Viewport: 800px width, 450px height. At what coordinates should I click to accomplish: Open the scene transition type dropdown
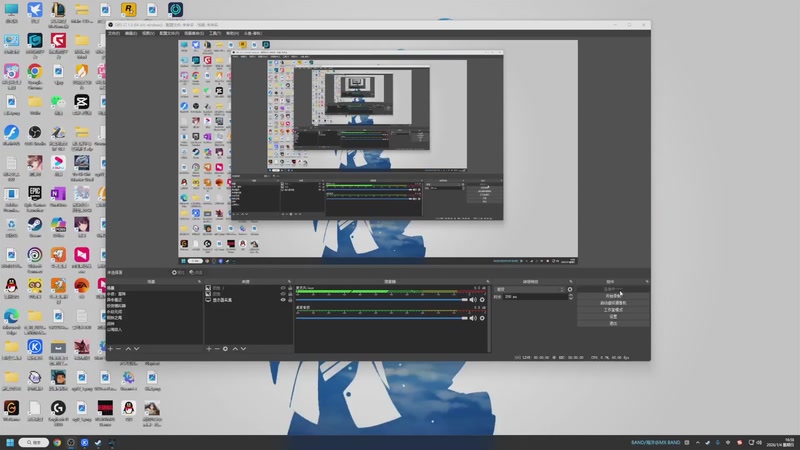pos(530,289)
